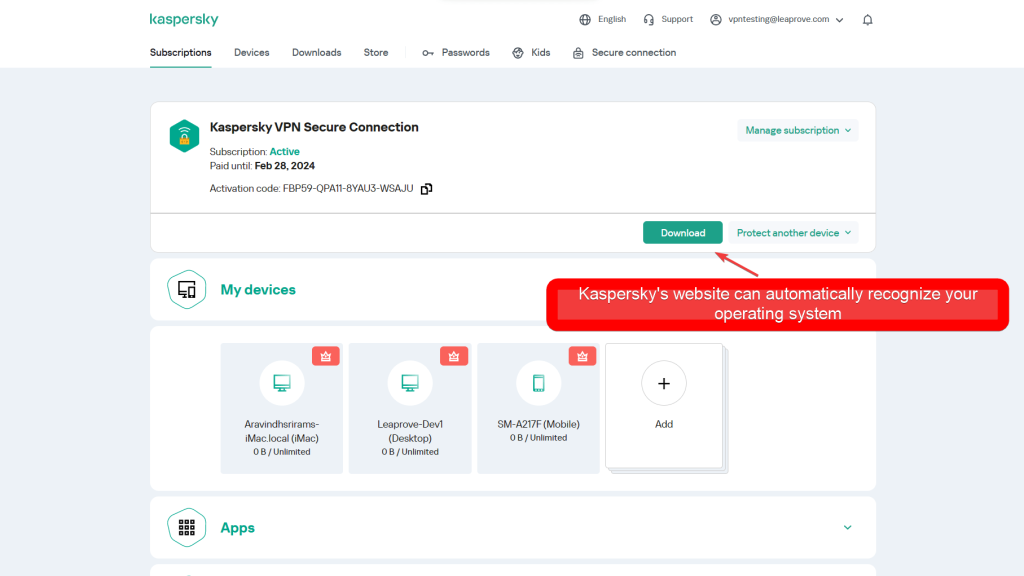Open the Kids tab label

pyautogui.click(x=541, y=53)
